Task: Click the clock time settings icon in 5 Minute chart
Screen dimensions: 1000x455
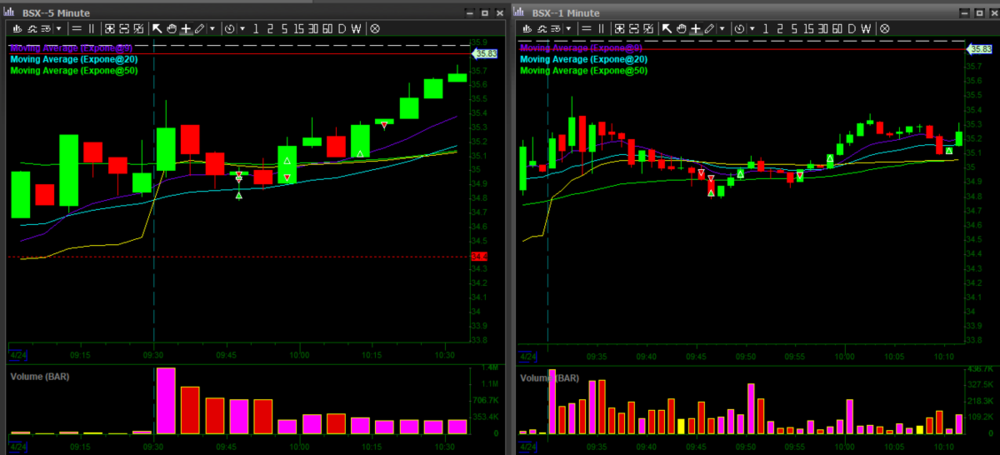Action: tap(229, 29)
